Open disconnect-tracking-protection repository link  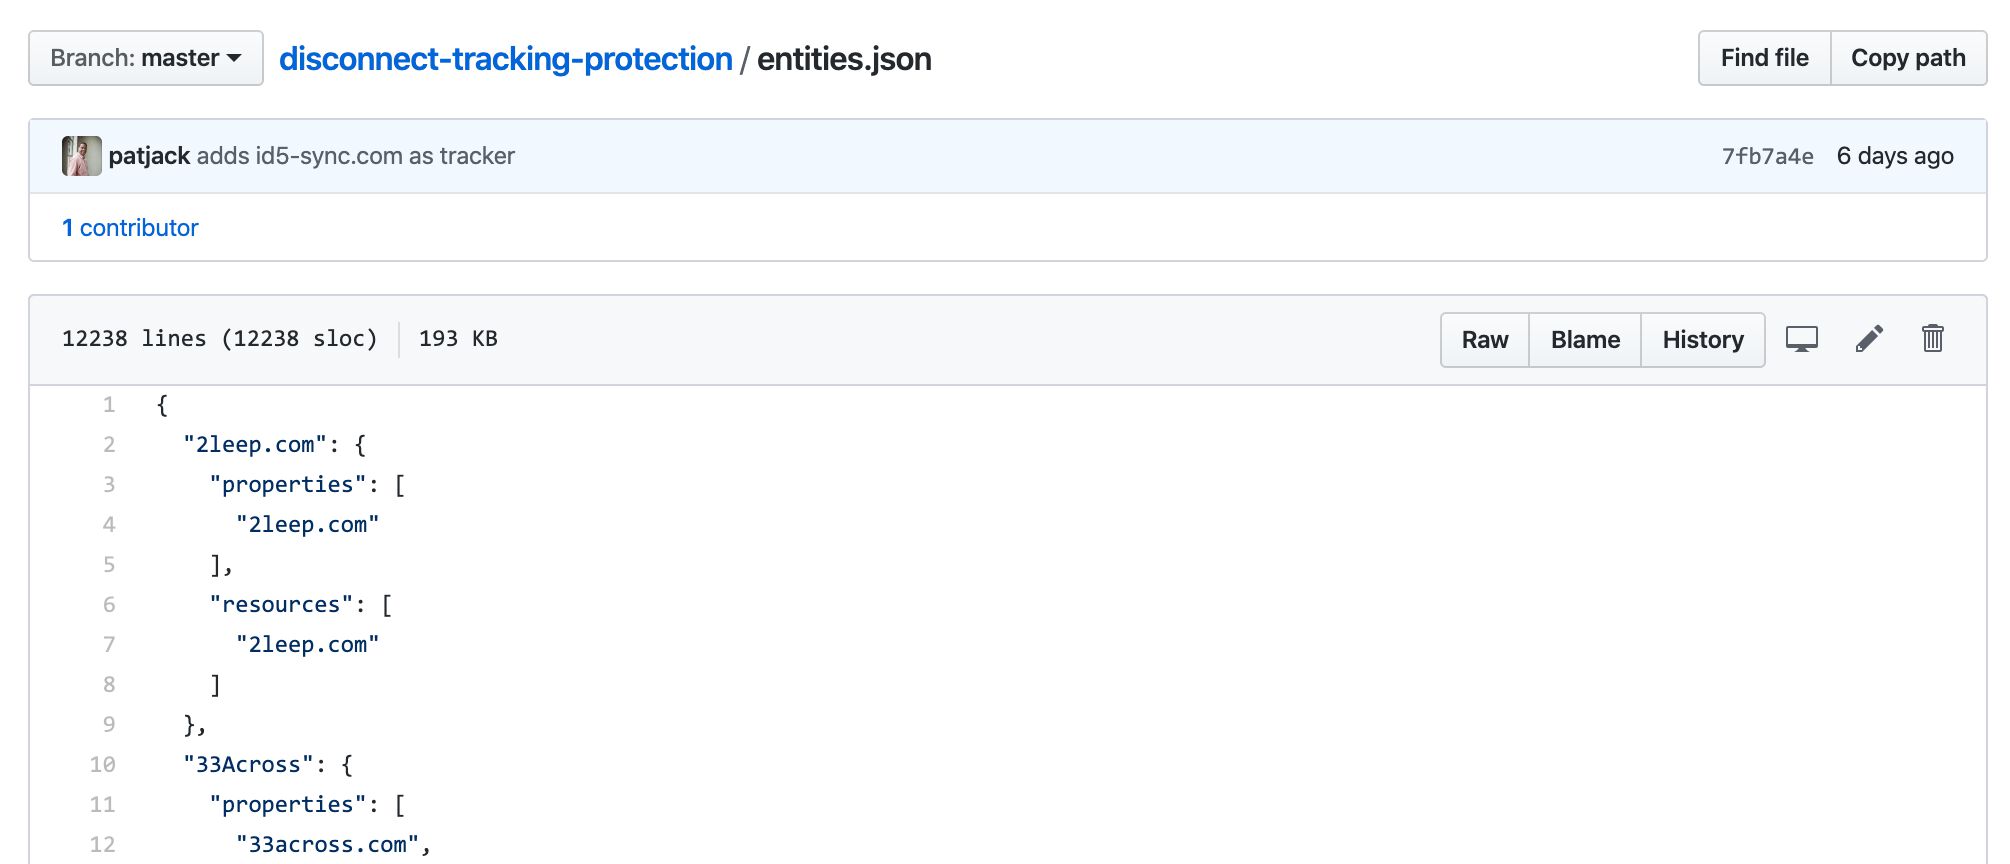click(x=506, y=59)
